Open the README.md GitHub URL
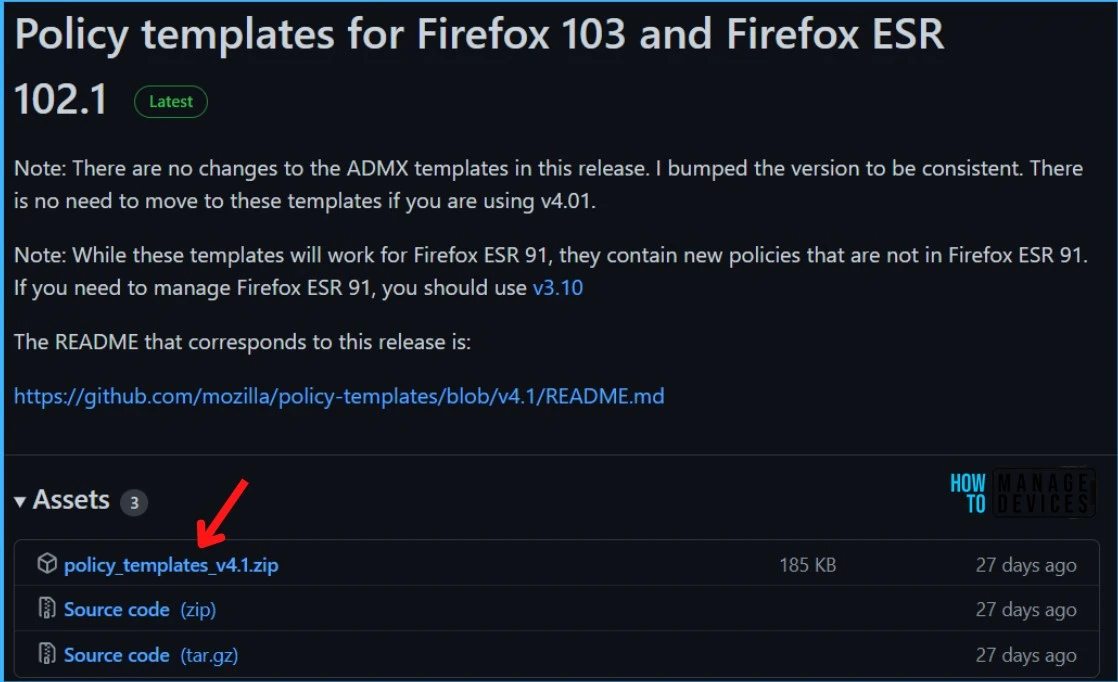Viewport: 1118px width, 682px height. point(339,396)
